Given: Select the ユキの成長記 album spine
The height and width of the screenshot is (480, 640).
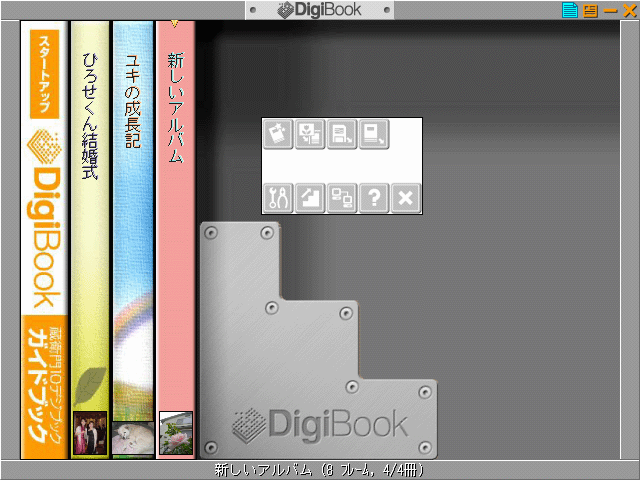Looking at the screenshot, I should (x=133, y=240).
